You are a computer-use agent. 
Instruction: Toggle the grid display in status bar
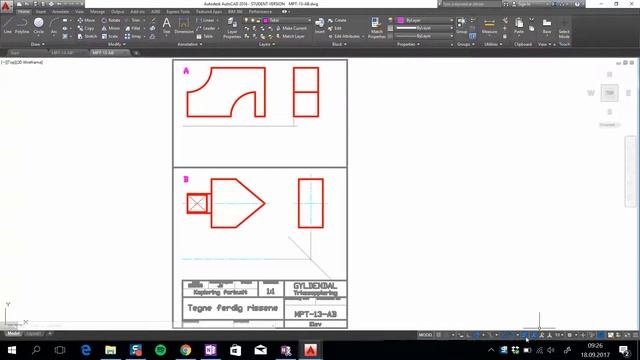coord(439,335)
